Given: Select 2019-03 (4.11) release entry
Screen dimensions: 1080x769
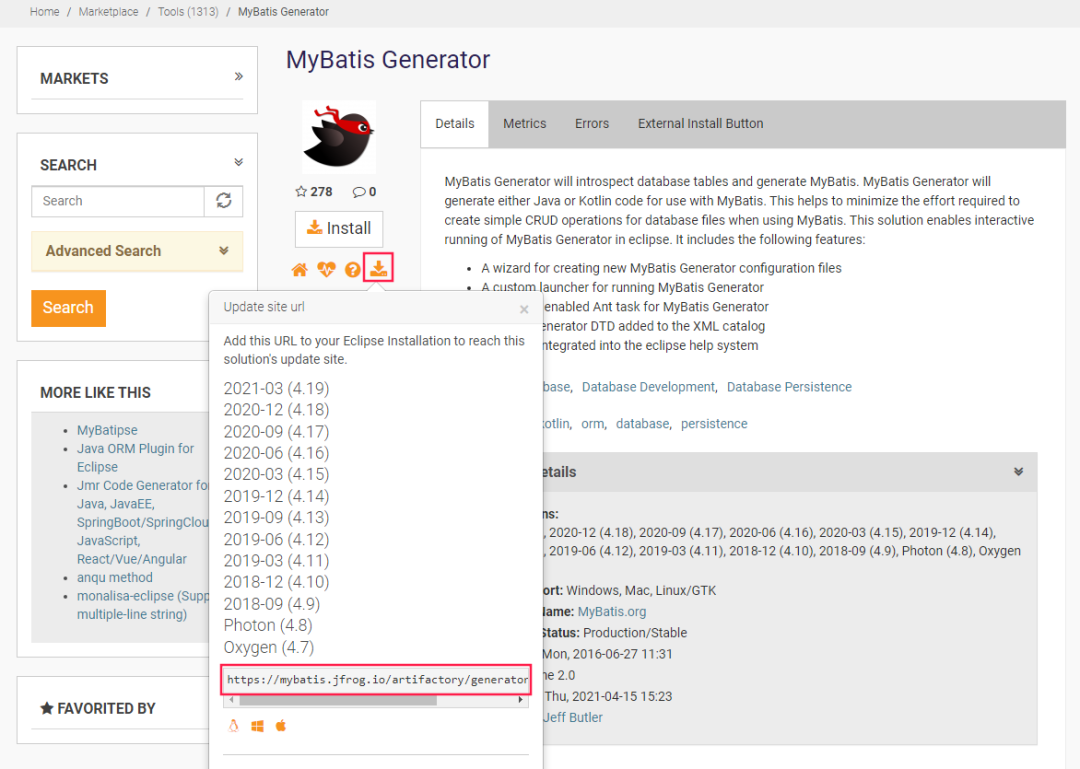Looking at the screenshot, I should tap(276, 560).
